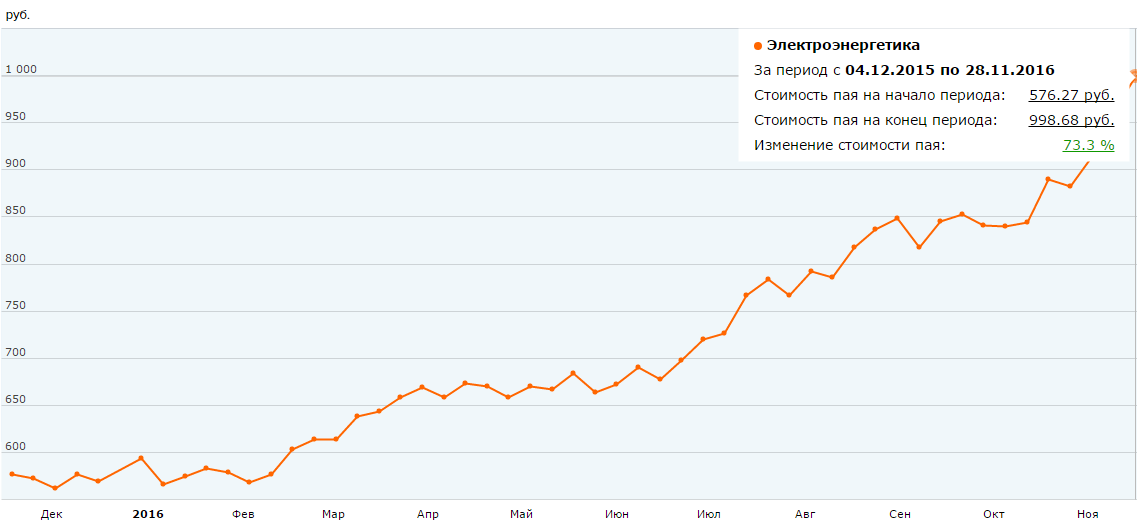Click the 600 value axis label
Image resolution: width=1137 pixels, height=527 pixels.
click(16, 447)
